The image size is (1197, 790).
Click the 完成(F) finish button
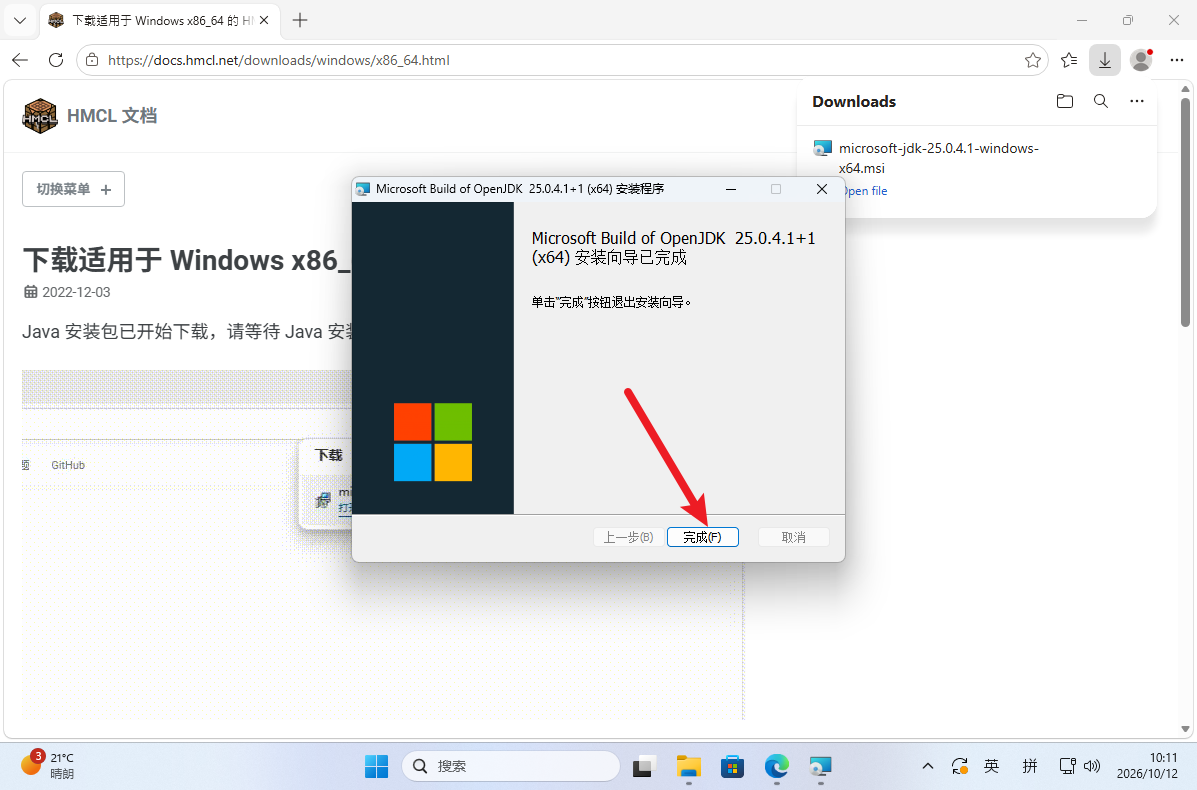click(702, 537)
